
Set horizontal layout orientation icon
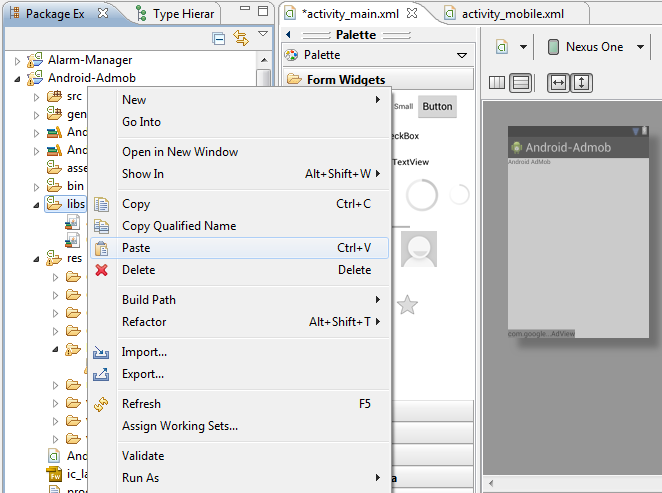(x=497, y=83)
